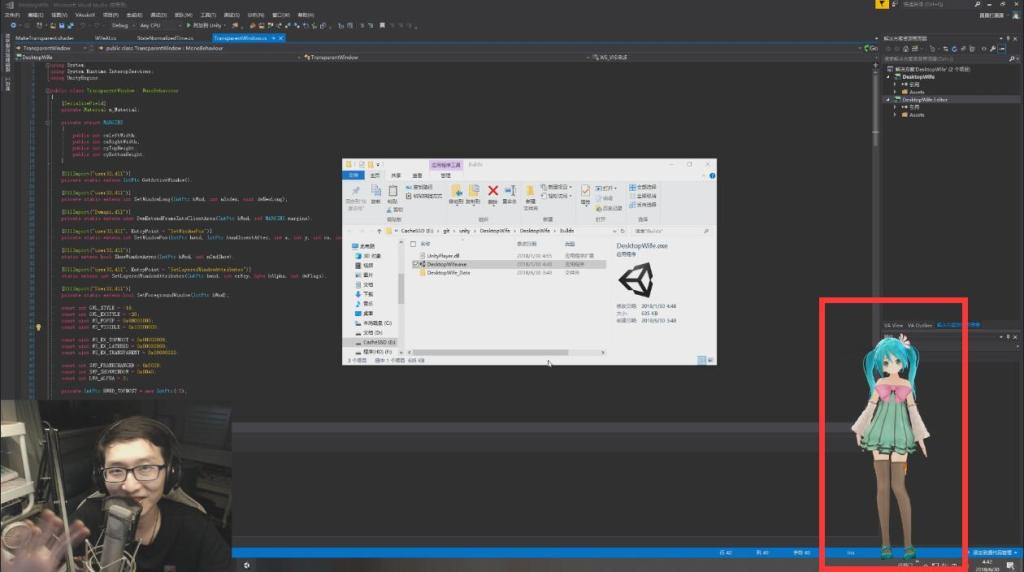
Task: Click the Attach to Unity run button
Action: coord(205,25)
